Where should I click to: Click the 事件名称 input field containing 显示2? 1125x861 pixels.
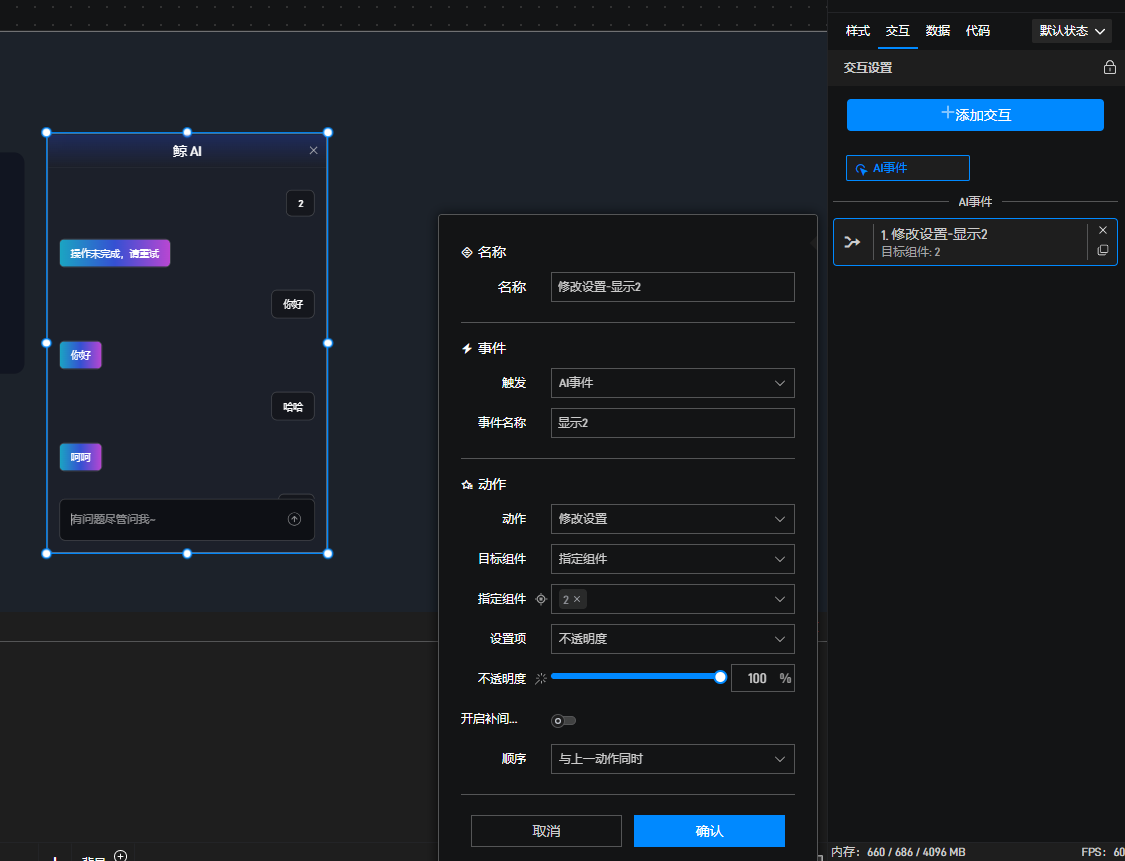[672, 423]
